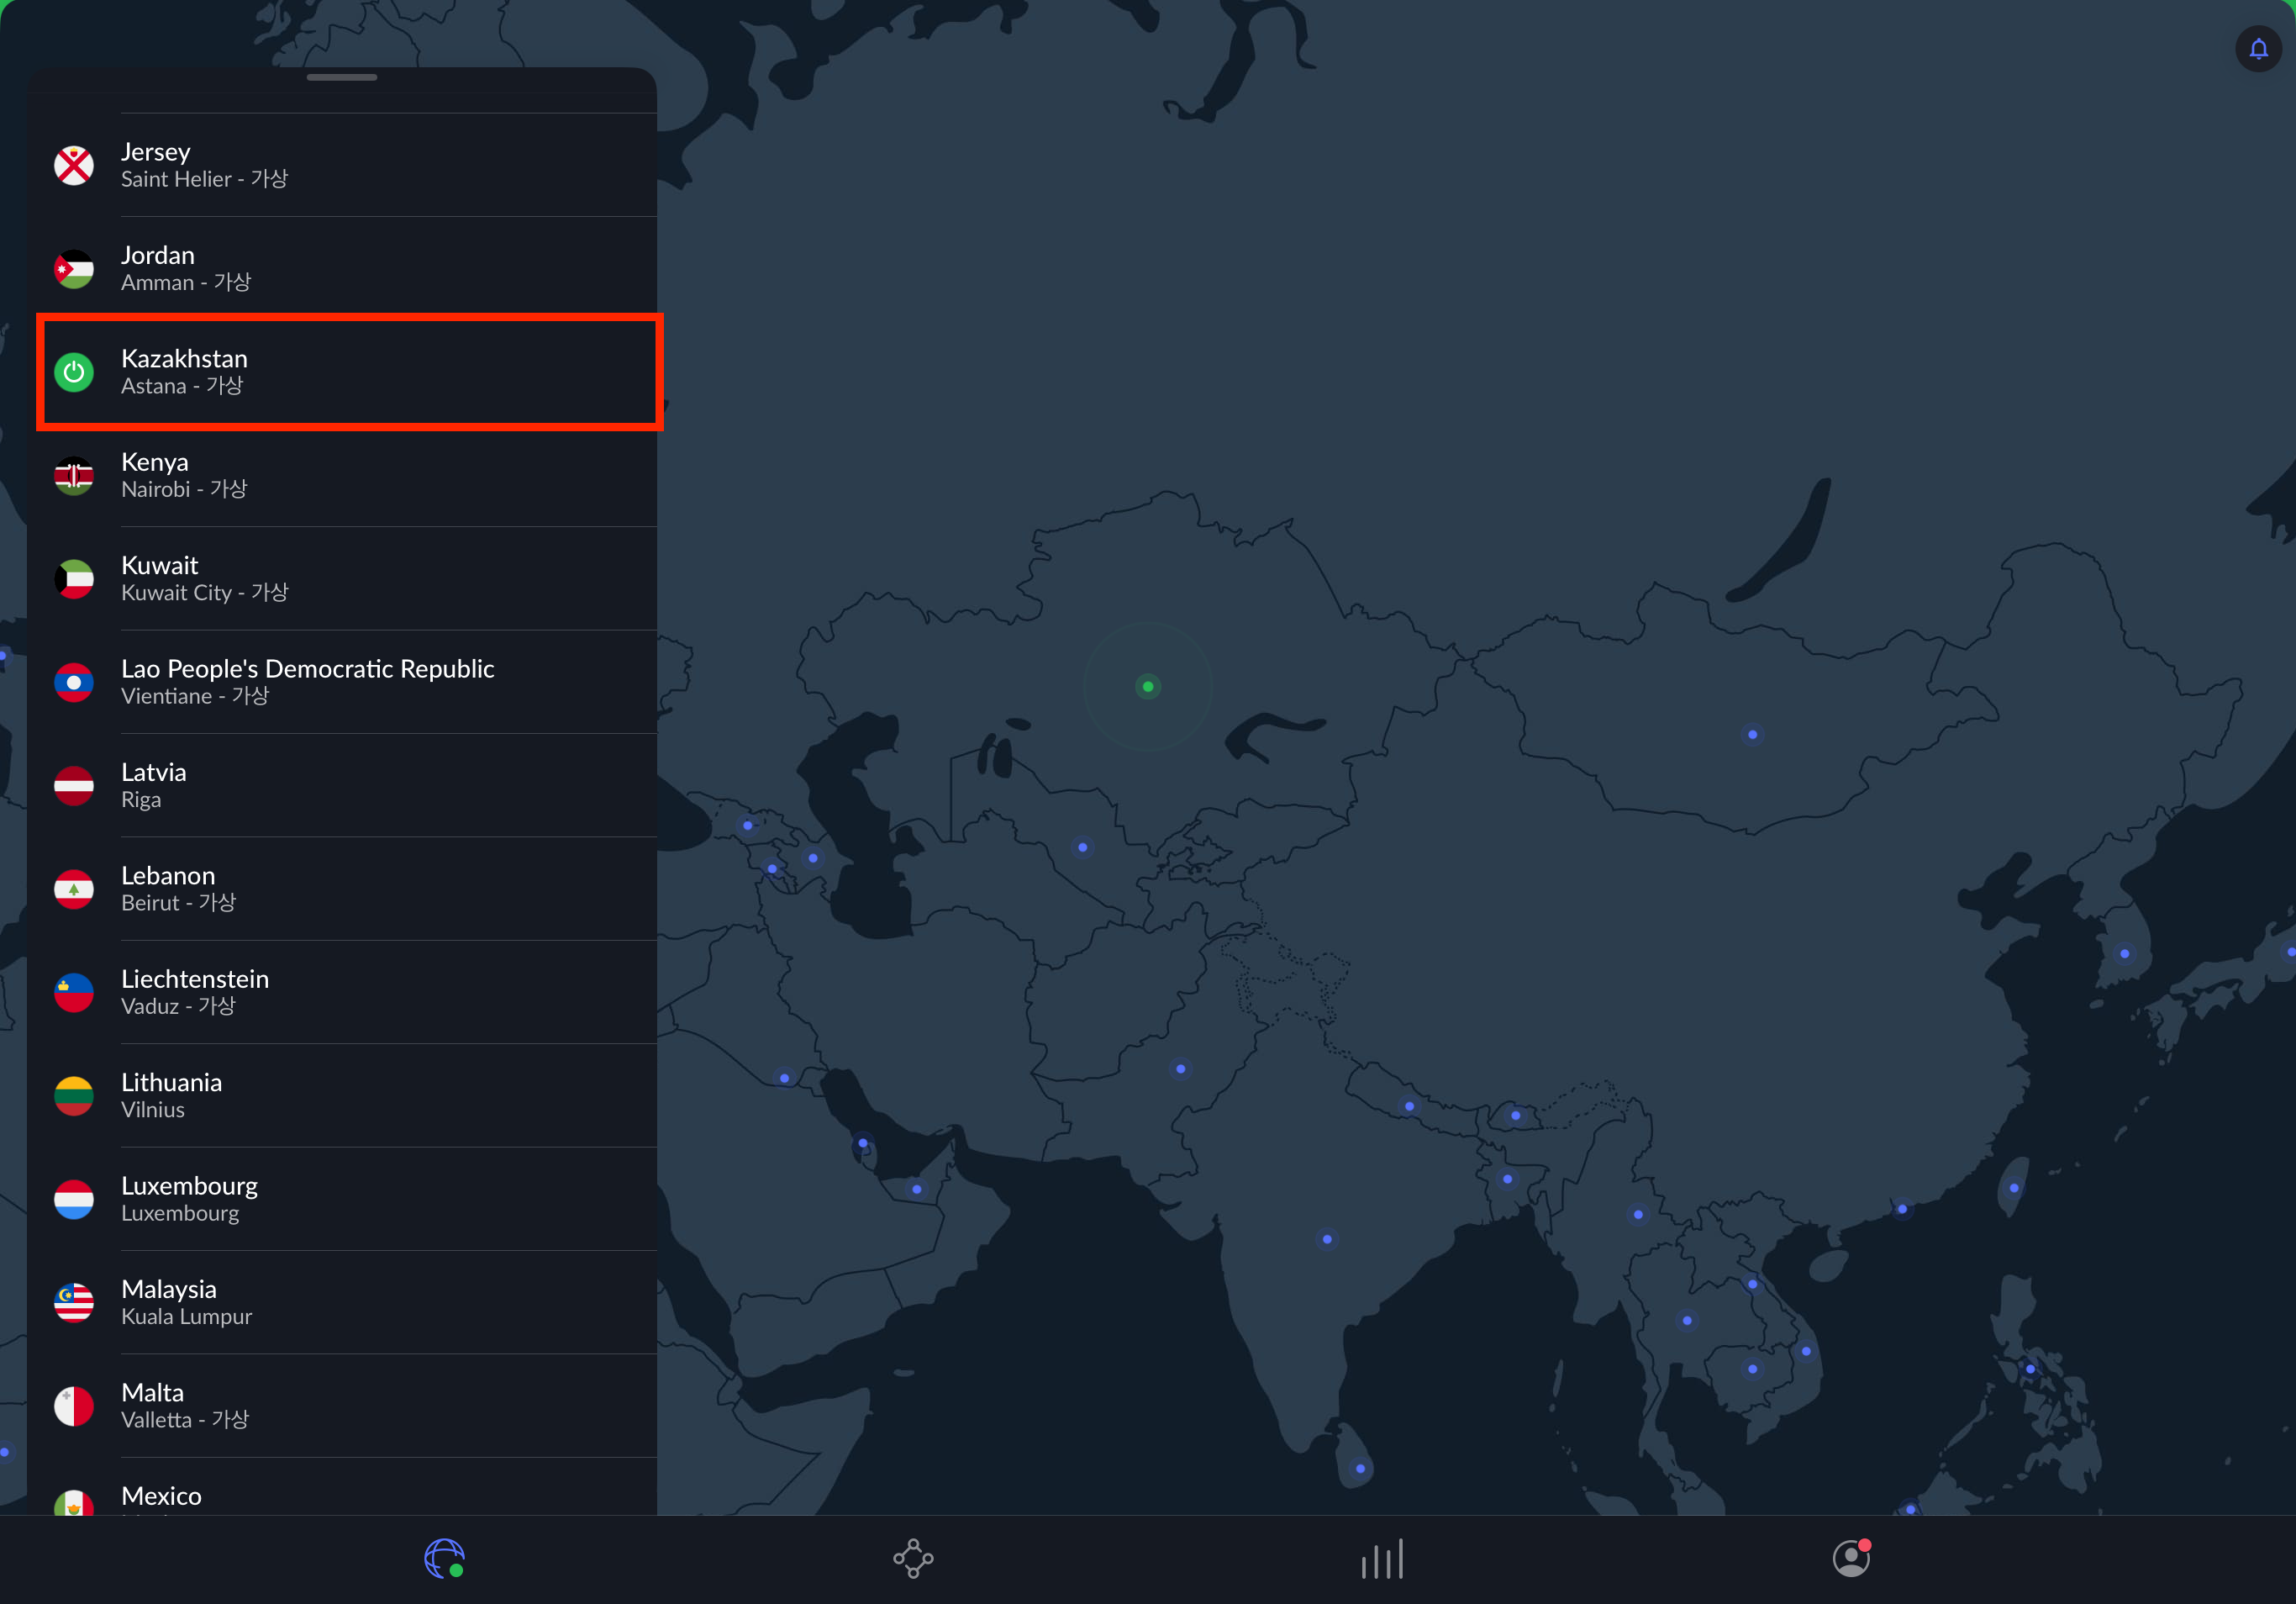Click the Mongolia server dot on map

click(1752, 735)
